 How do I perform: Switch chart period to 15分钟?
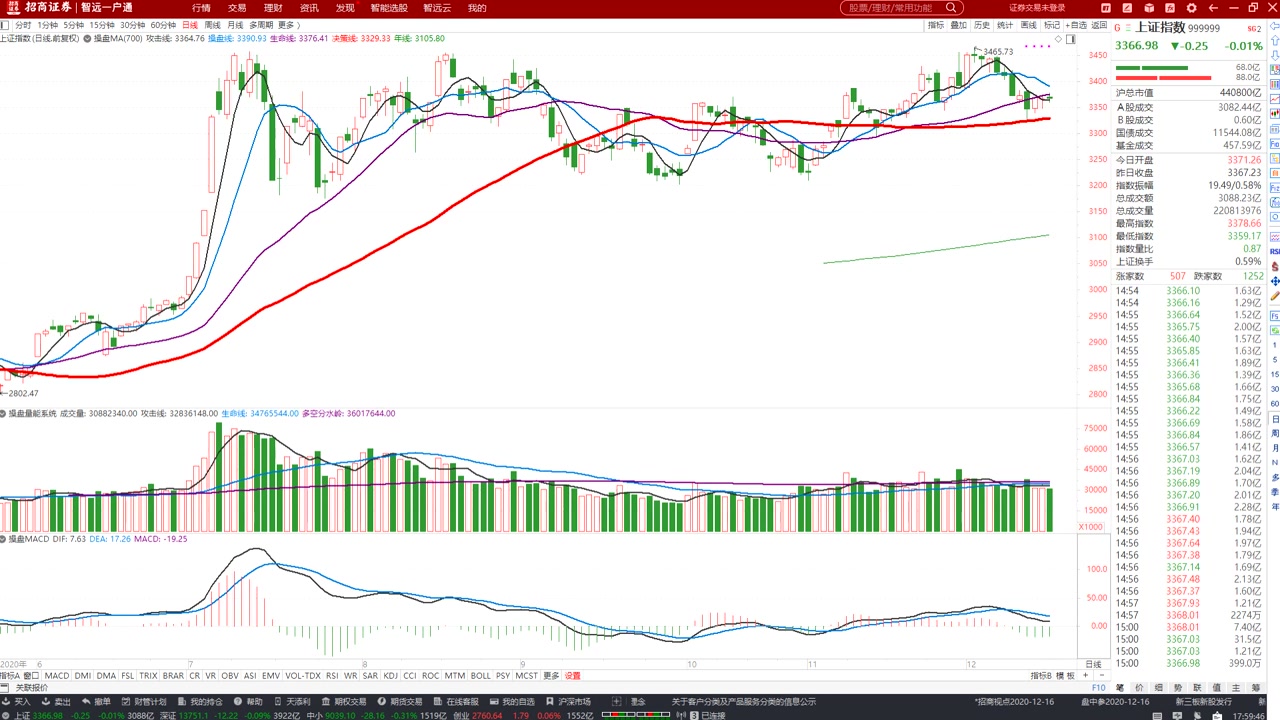(x=101, y=24)
